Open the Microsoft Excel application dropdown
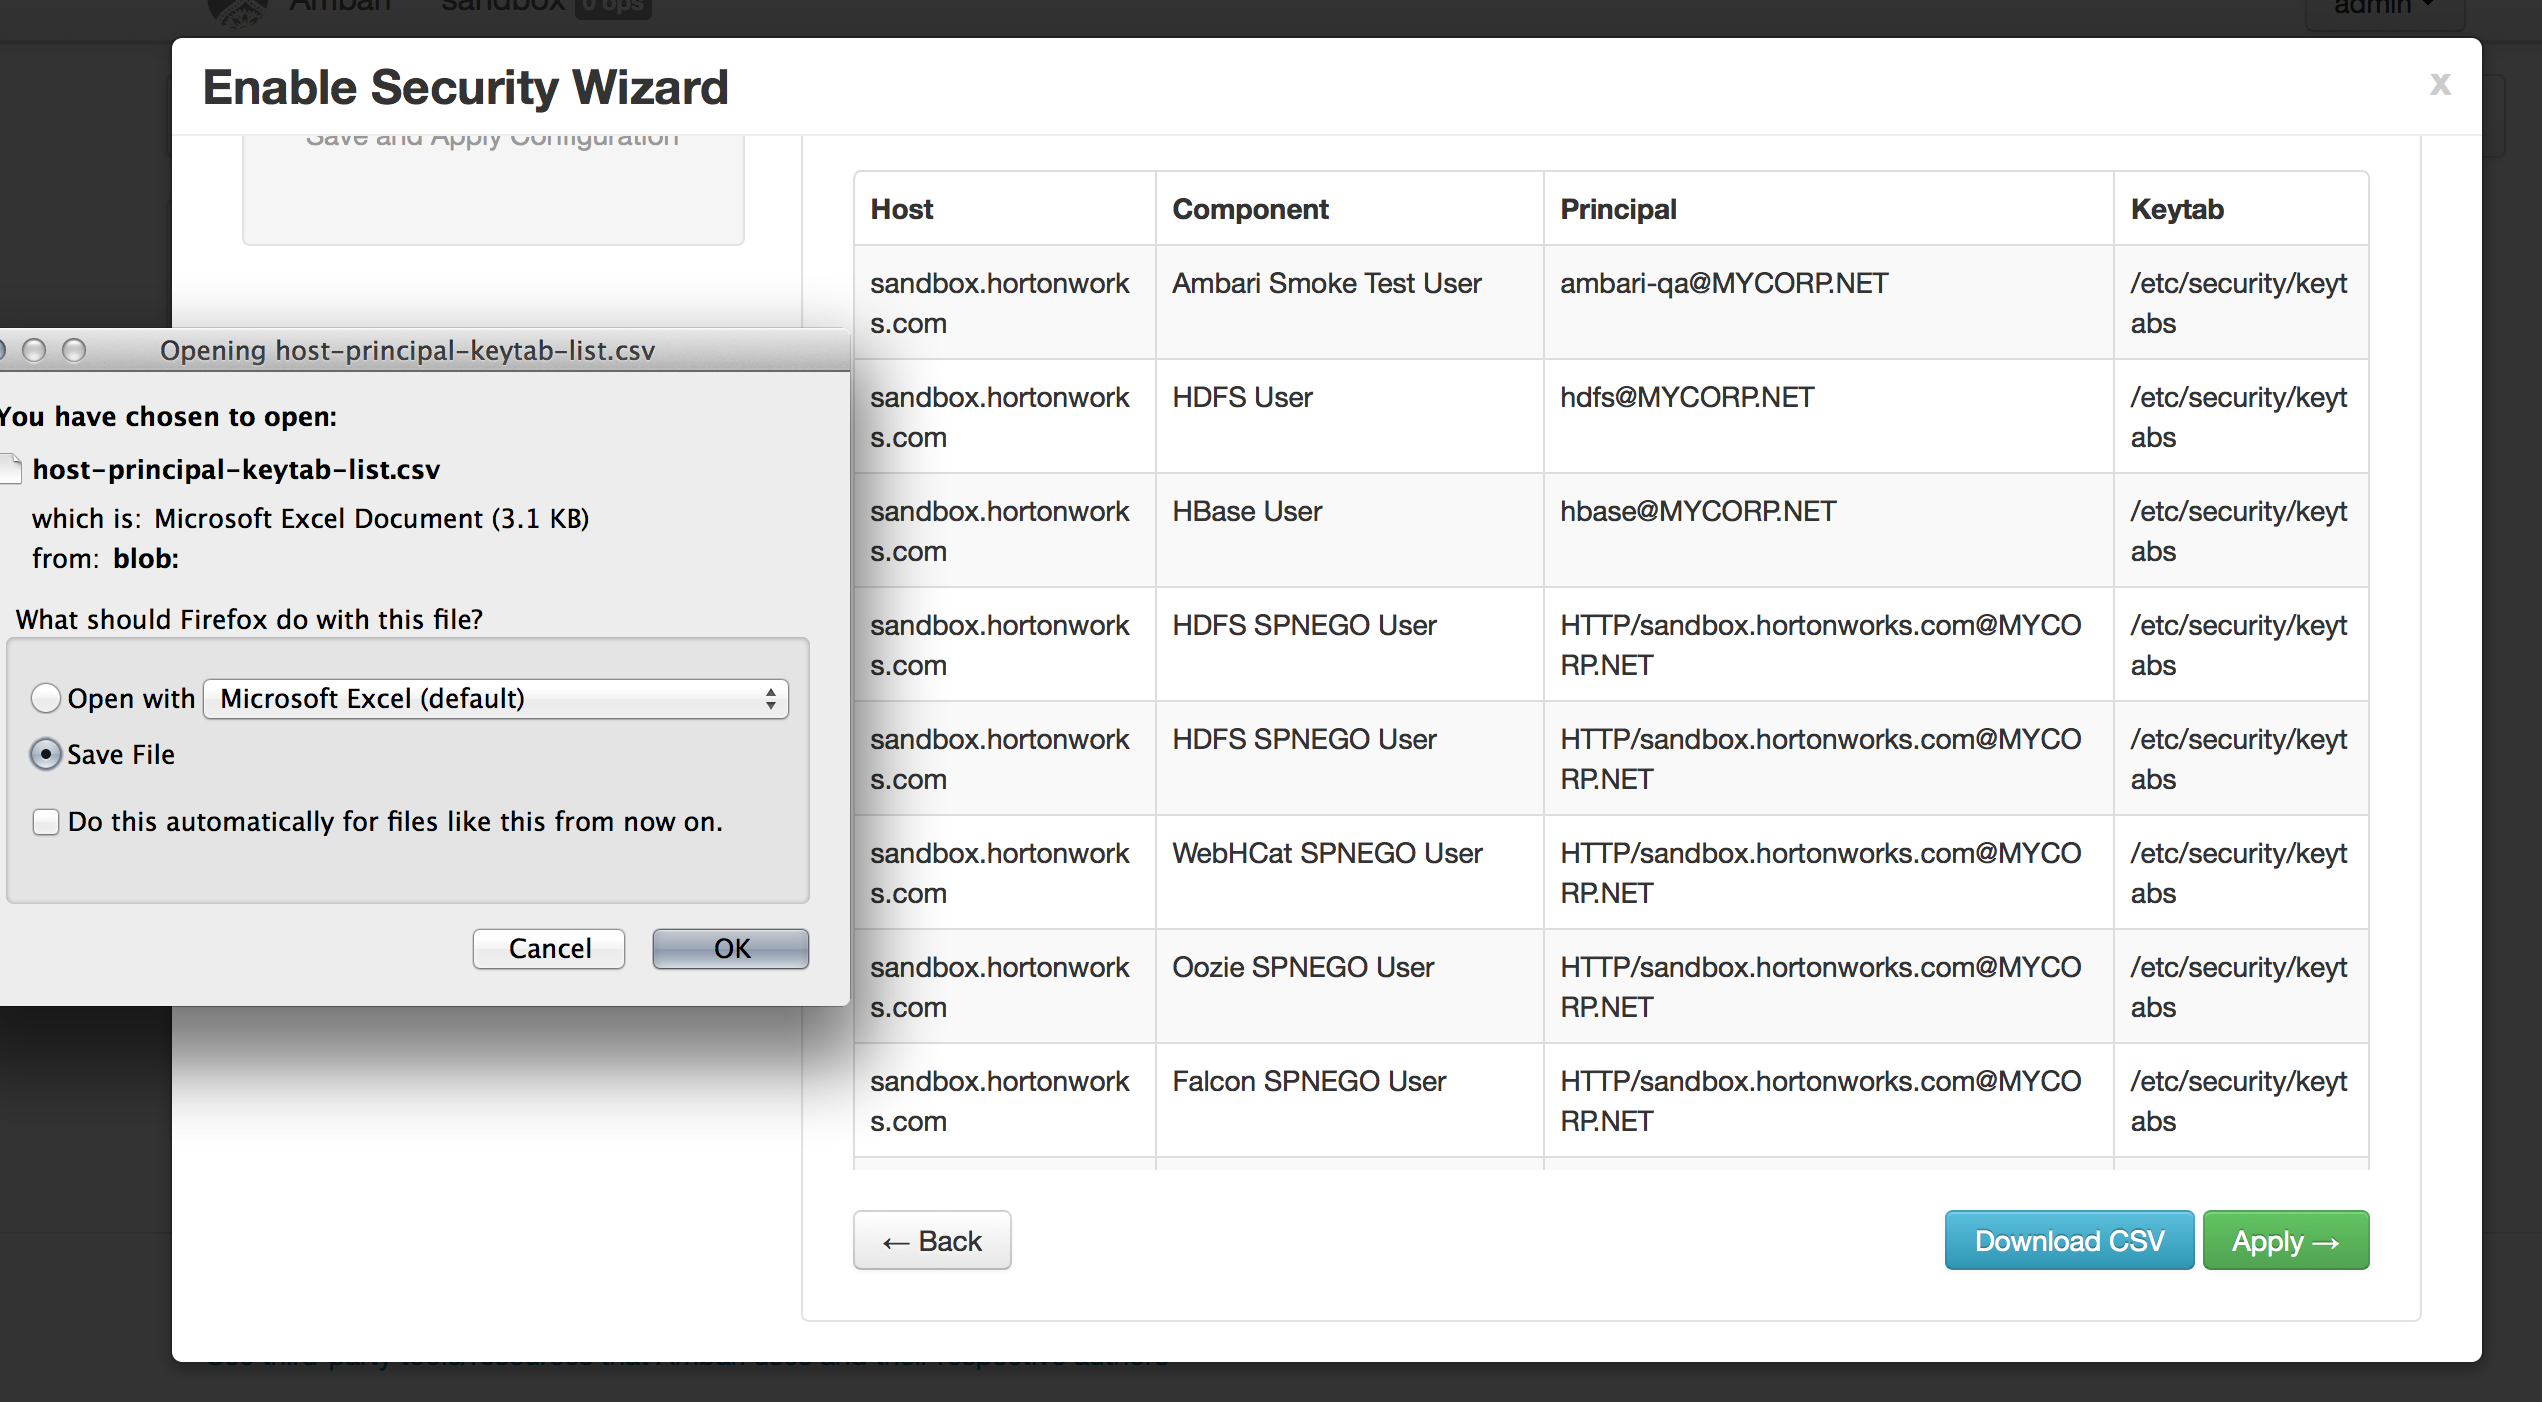Image resolution: width=2542 pixels, height=1402 pixels. (496, 698)
